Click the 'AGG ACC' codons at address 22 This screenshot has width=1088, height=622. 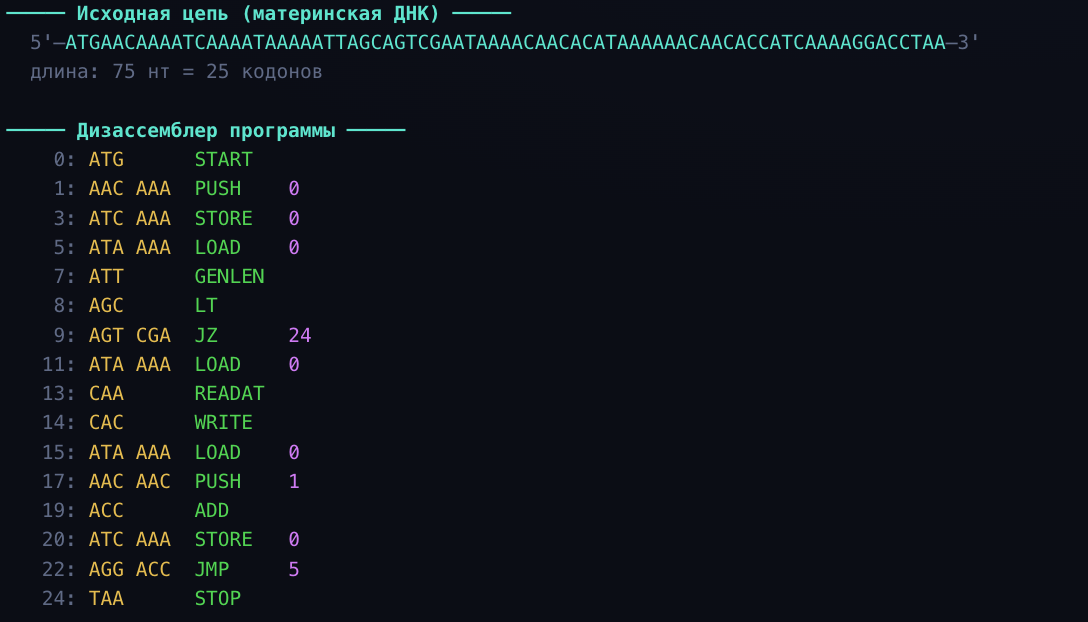click(130, 570)
